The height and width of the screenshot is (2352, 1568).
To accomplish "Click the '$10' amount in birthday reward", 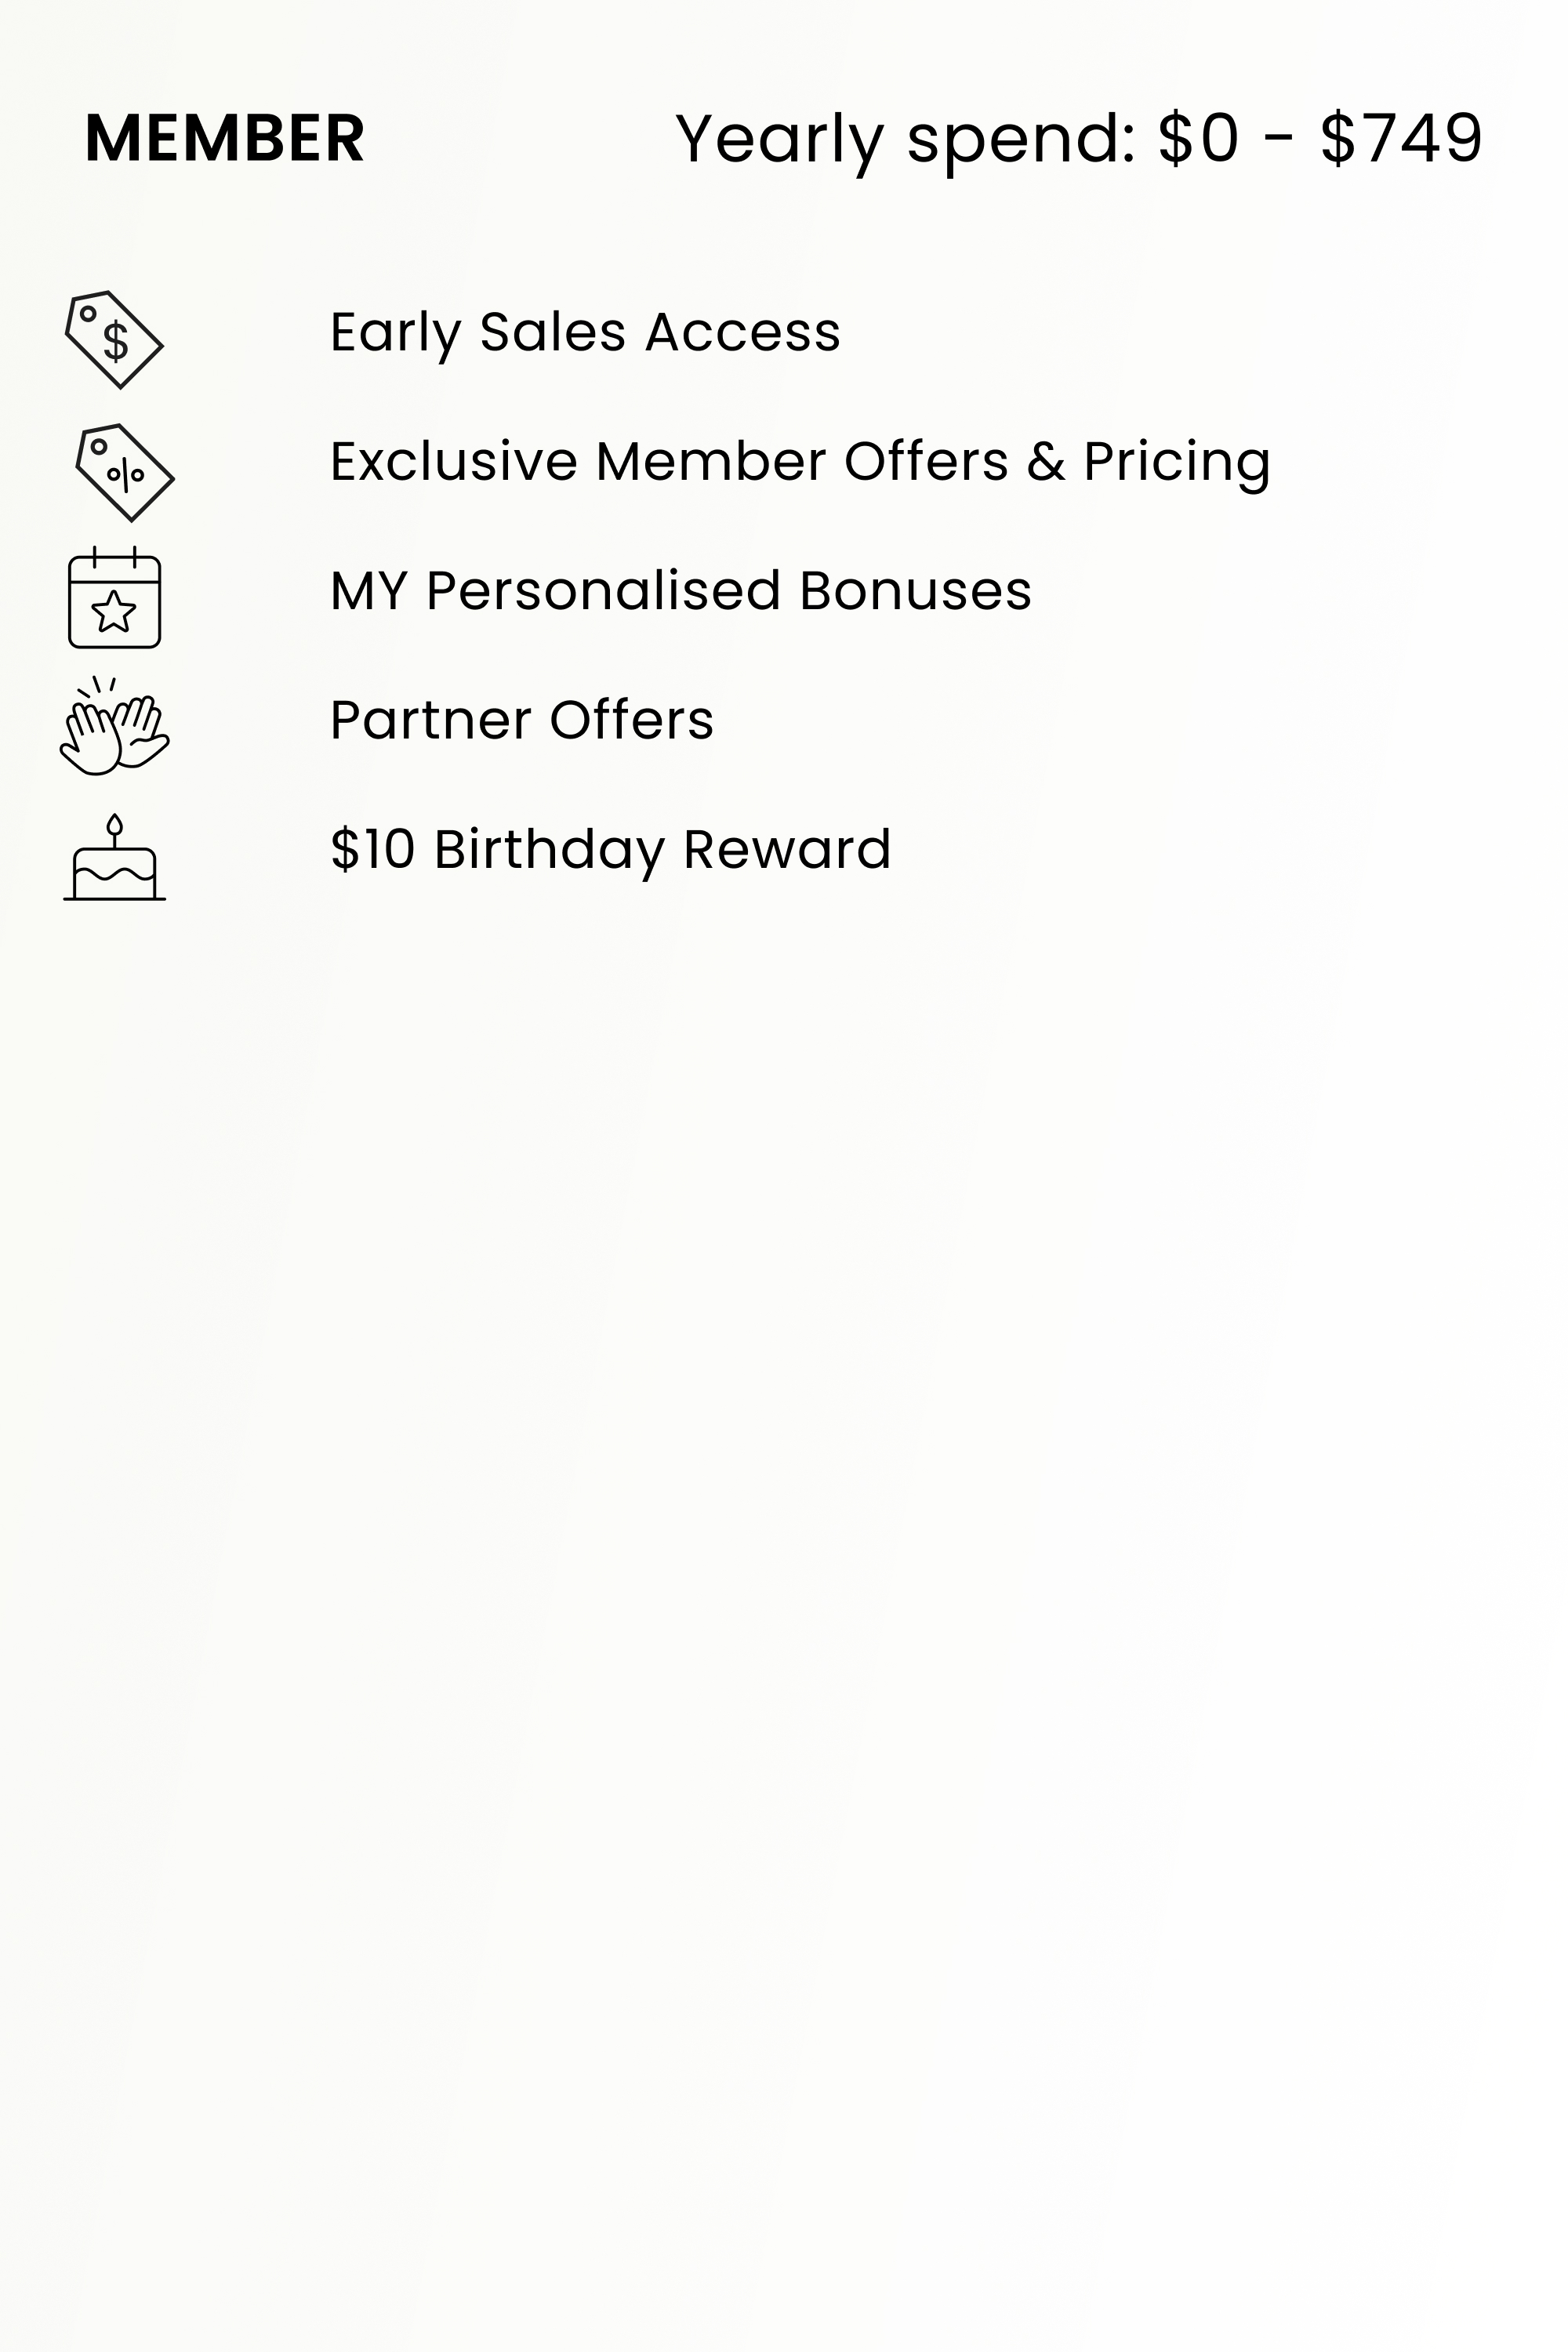I will [x=372, y=850].
